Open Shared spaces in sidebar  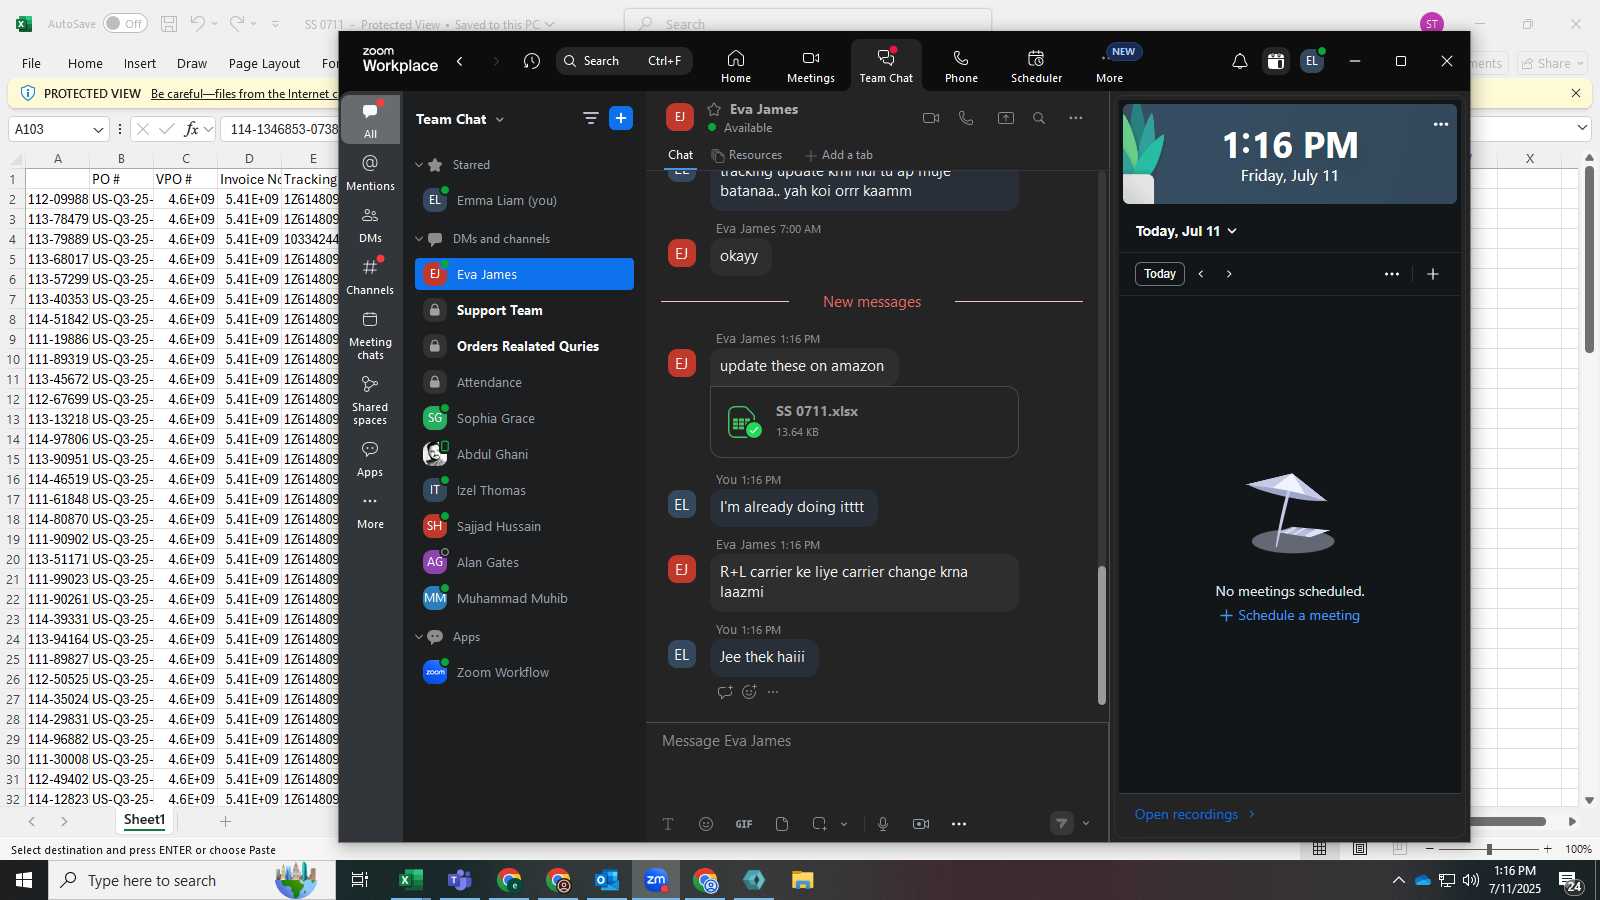pos(370,400)
